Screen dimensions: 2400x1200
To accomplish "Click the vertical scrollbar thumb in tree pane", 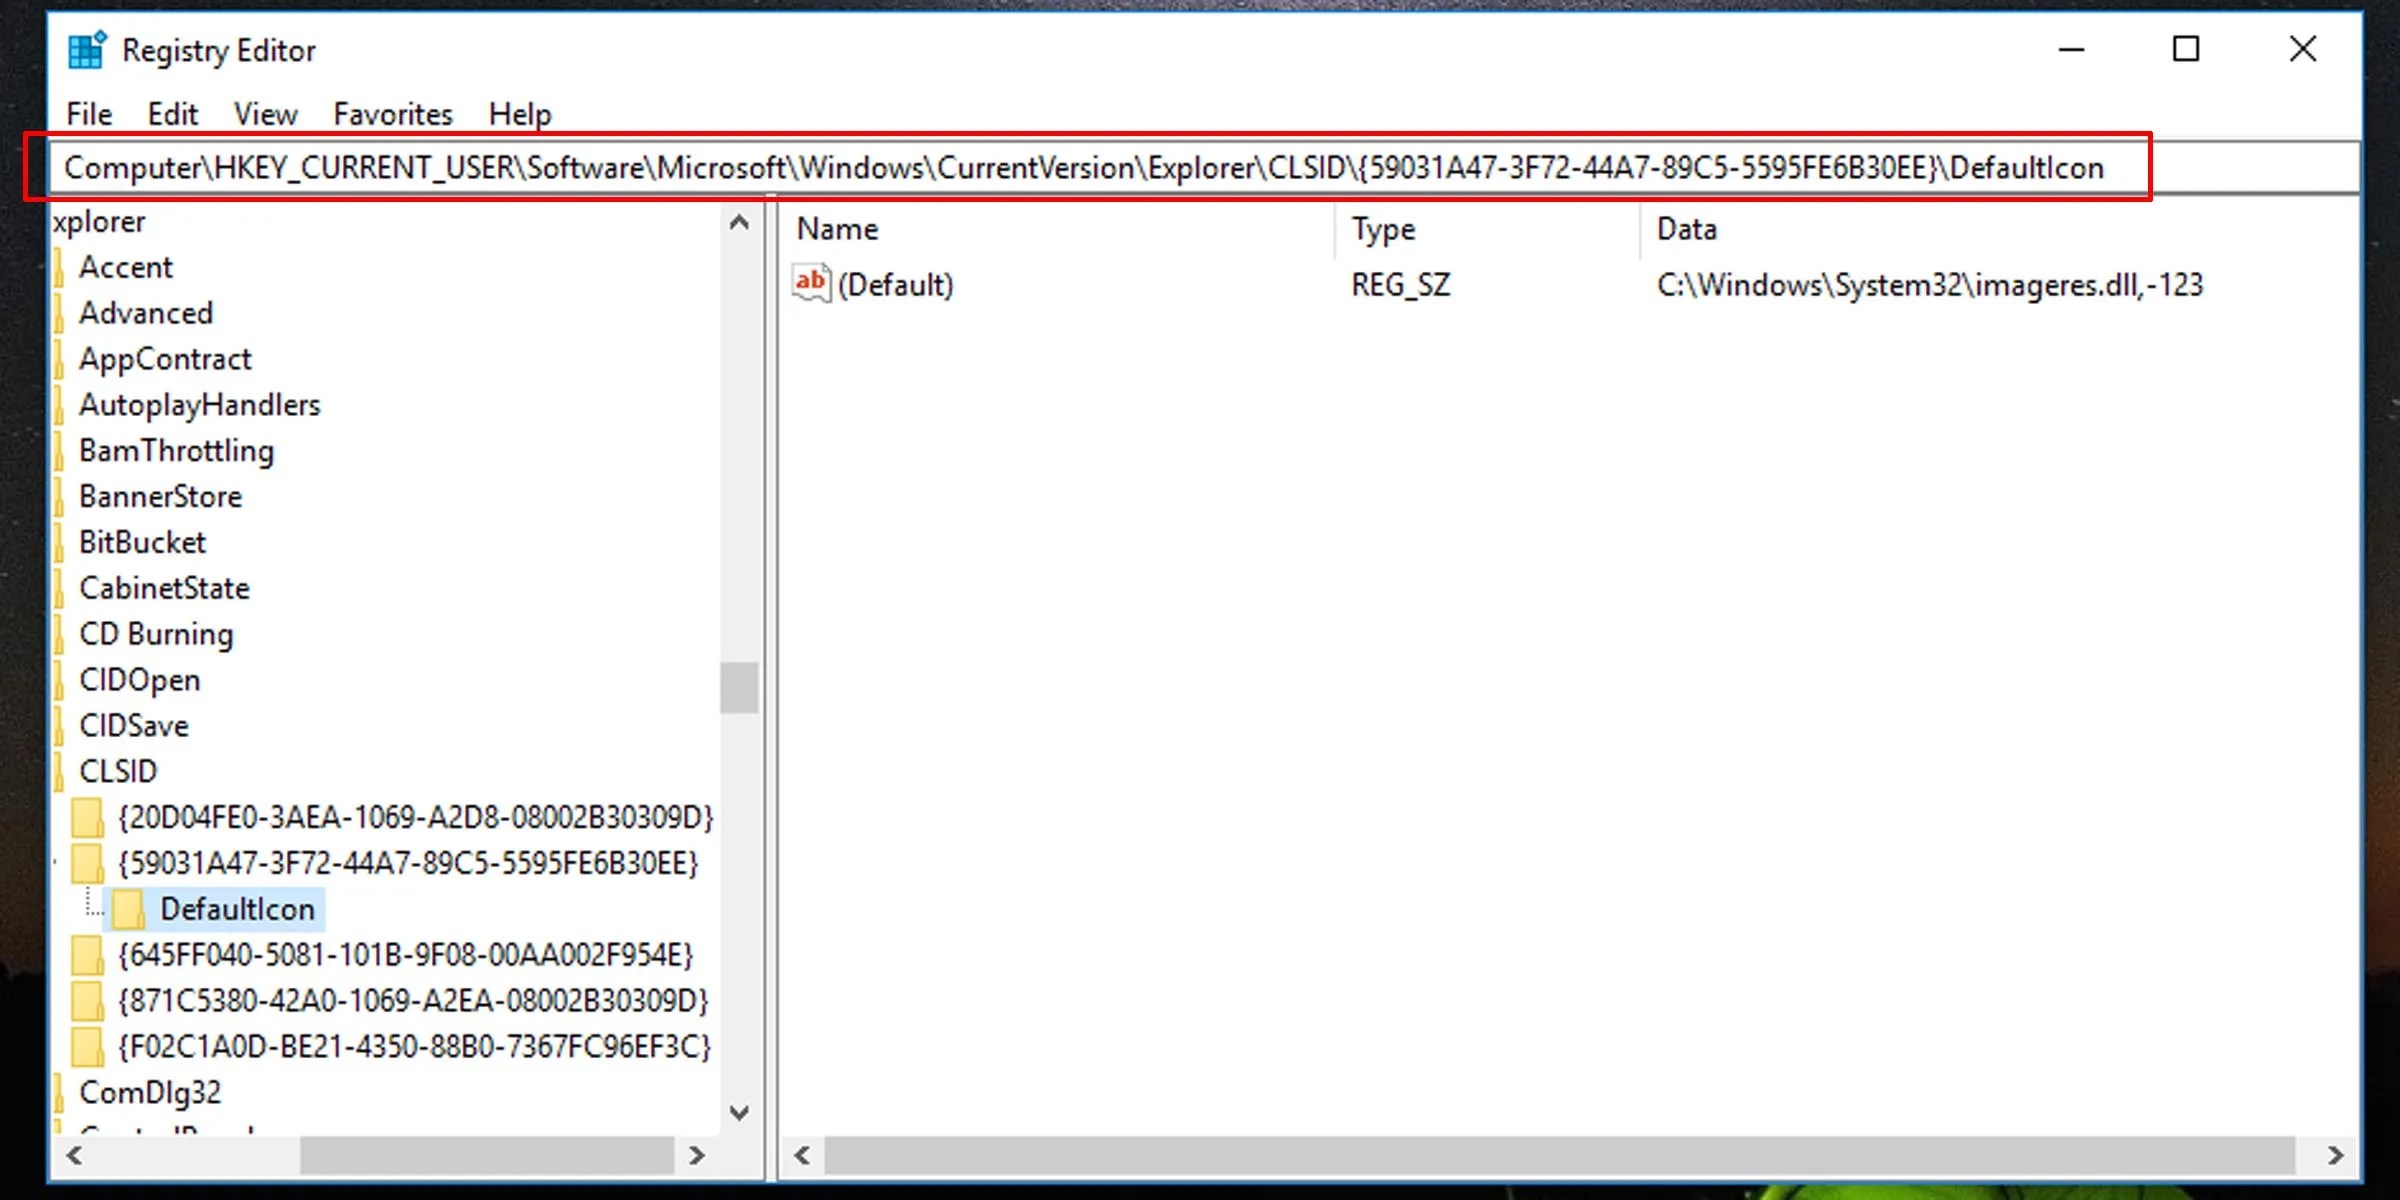I will click(x=739, y=687).
